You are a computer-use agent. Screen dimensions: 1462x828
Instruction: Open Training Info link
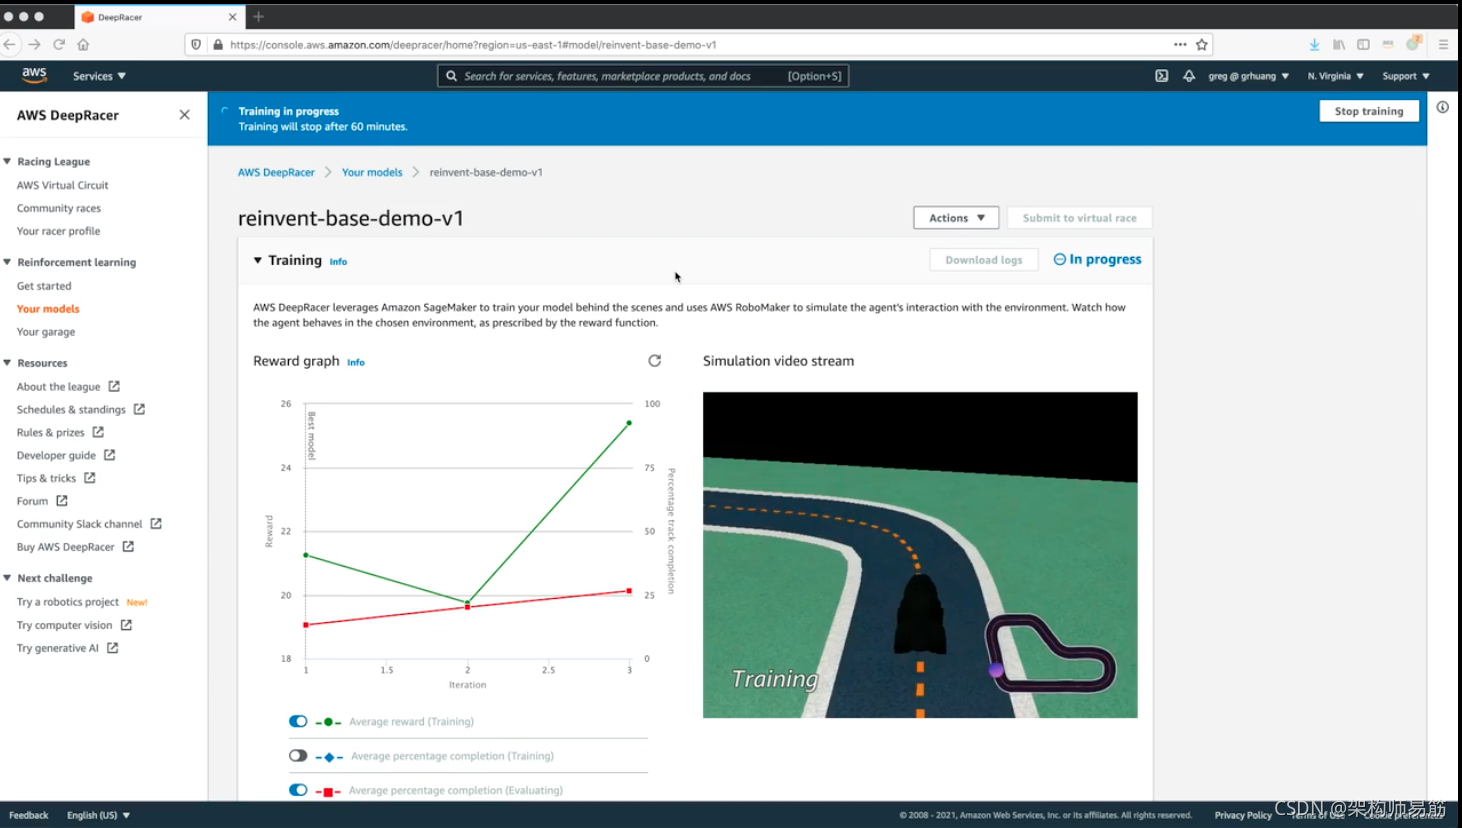coord(338,262)
